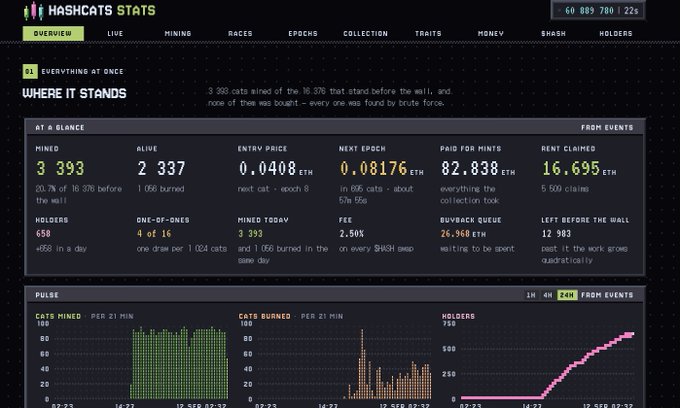The width and height of the screenshot is (680, 408).
Task: Open the Epochs tab
Action: click(x=303, y=33)
